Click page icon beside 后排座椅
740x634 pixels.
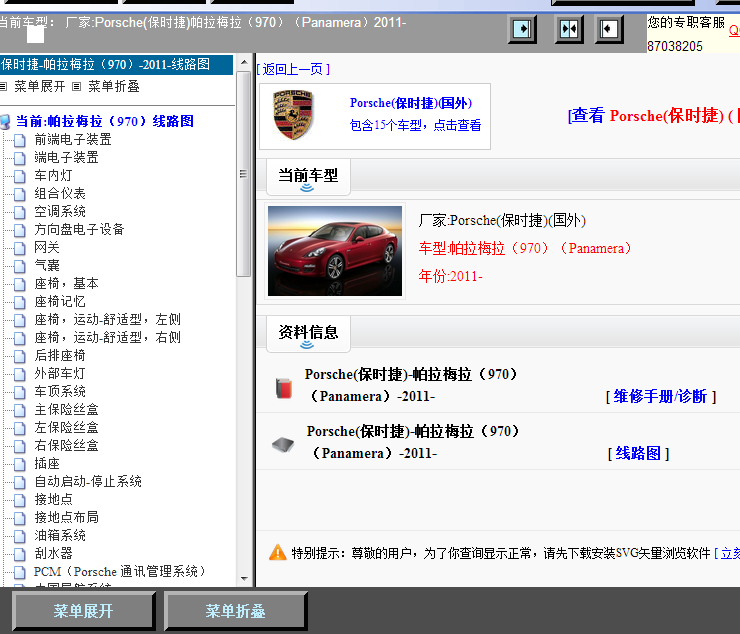[x=19, y=356]
